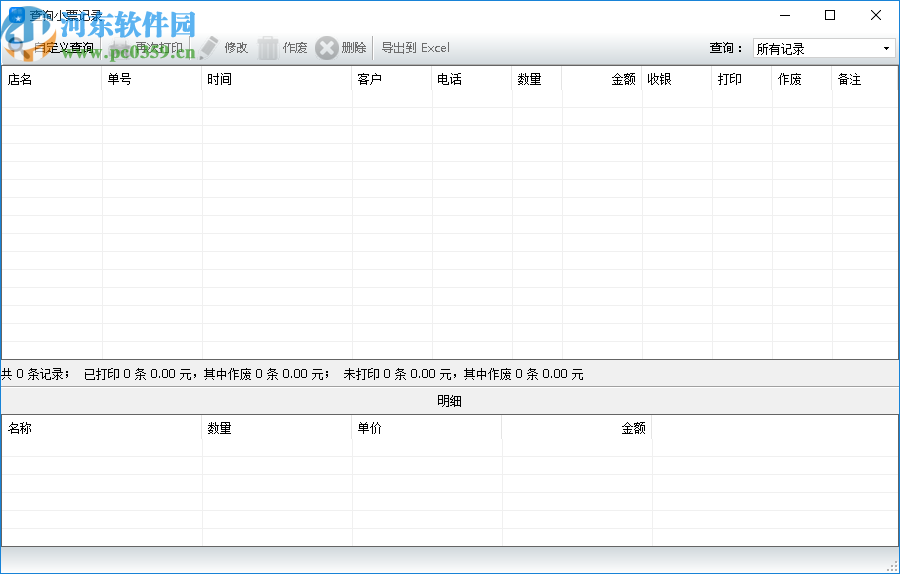Click the 名称 header in the detail table
This screenshot has height=574, width=900.
click(x=102, y=428)
